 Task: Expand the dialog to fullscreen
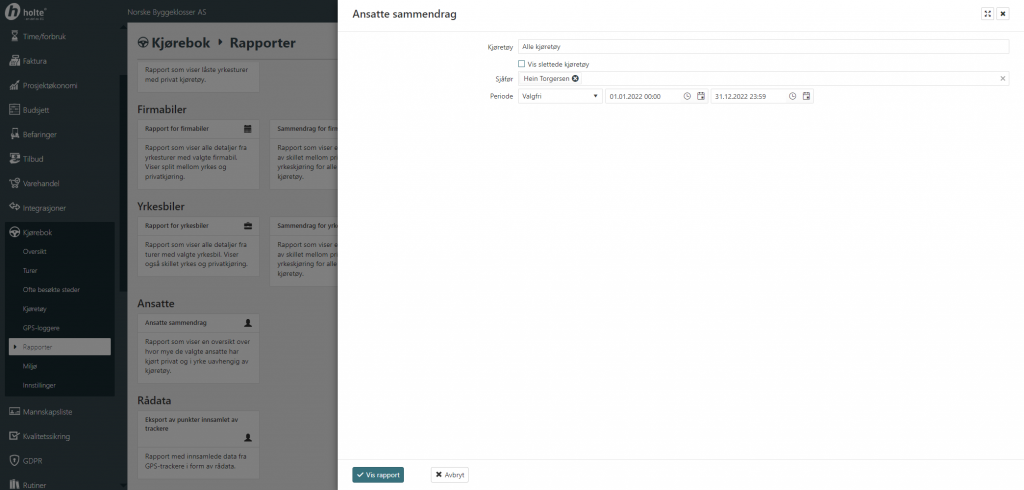click(988, 14)
